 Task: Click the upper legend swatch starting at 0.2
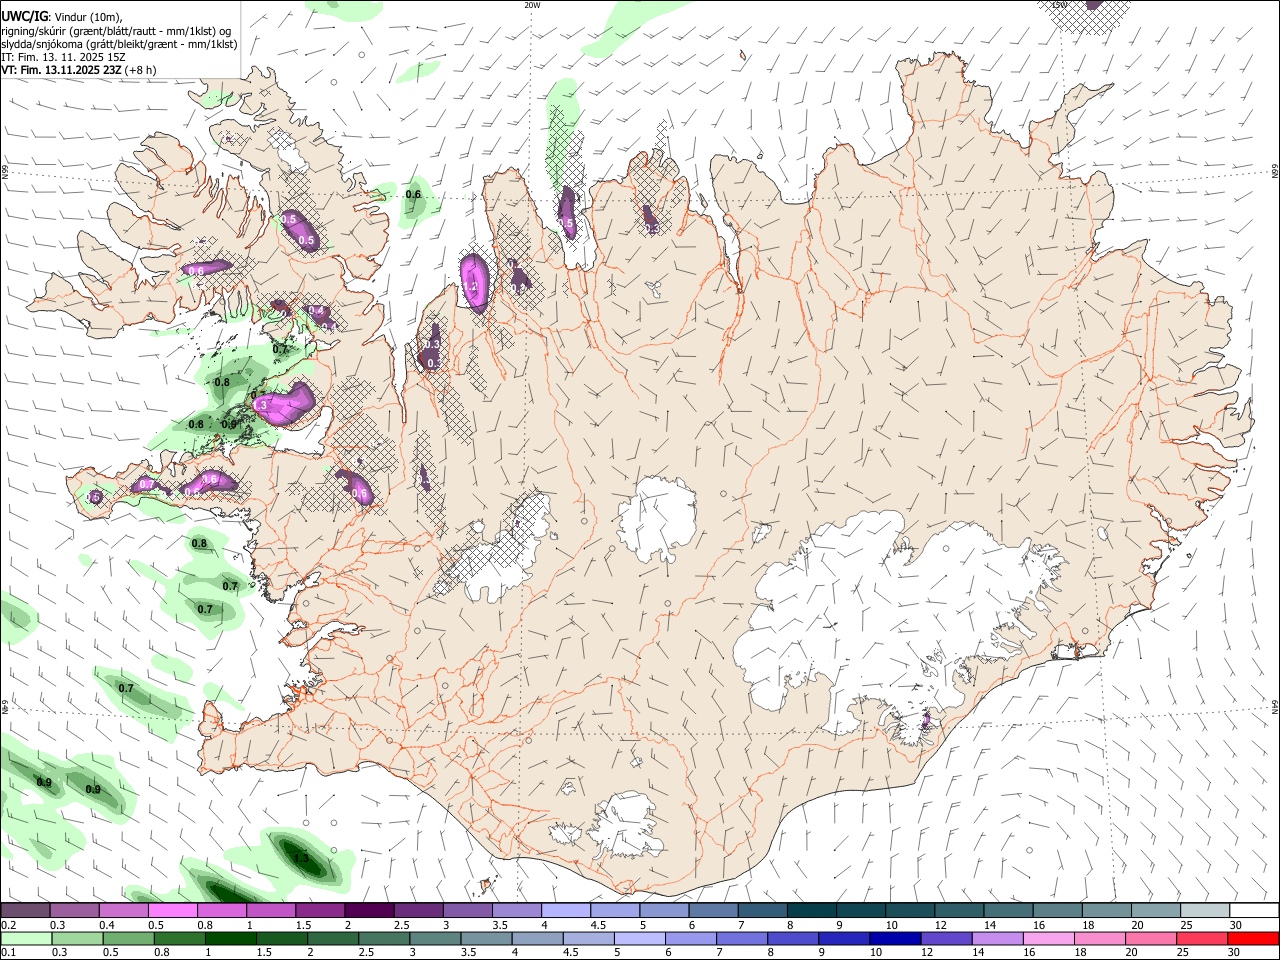[x=25, y=911]
